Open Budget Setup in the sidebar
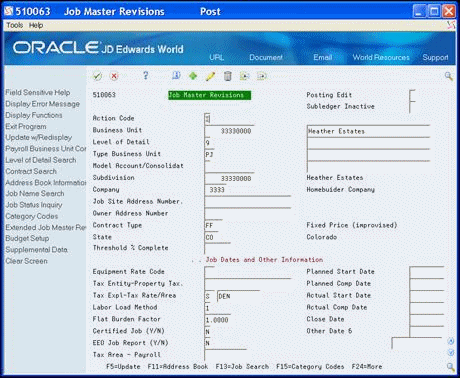The image size is (460, 378). 27,239
